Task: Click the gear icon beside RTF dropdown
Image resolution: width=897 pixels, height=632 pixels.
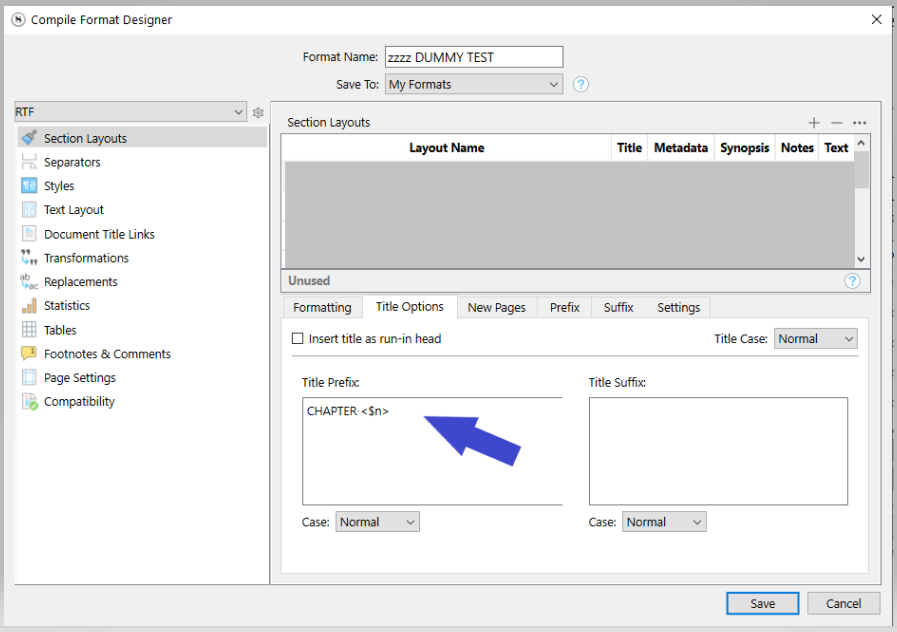Action: (x=258, y=113)
